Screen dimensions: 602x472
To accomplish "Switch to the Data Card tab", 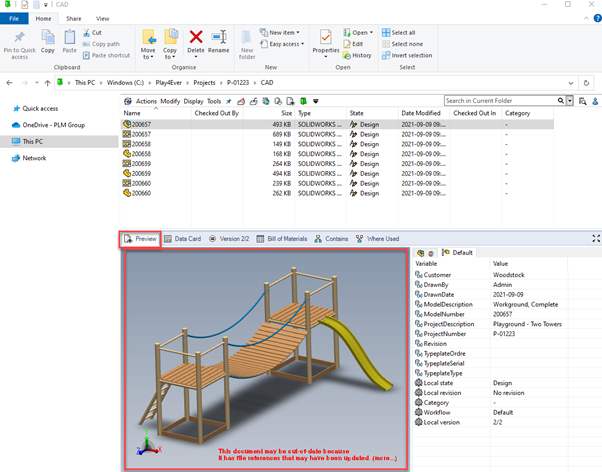I will tap(183, 239).
